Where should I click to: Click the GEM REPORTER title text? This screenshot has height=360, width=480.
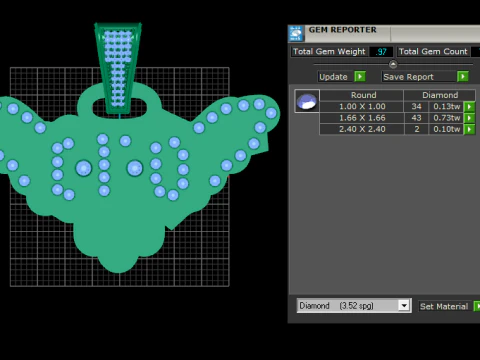[342, 30]
